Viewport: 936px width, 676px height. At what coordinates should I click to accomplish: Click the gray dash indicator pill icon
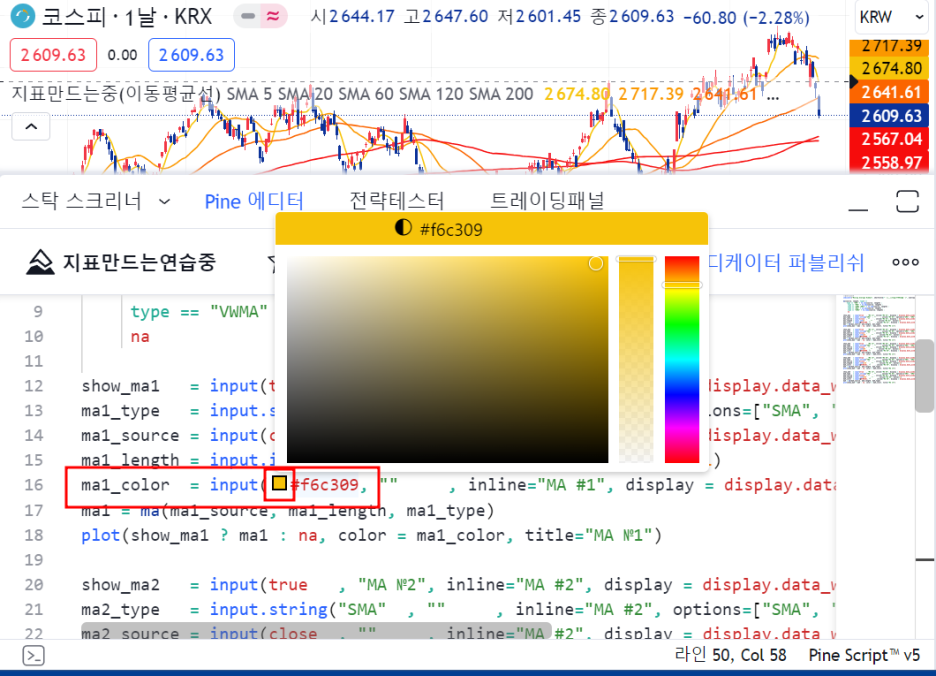coord(248,16)
